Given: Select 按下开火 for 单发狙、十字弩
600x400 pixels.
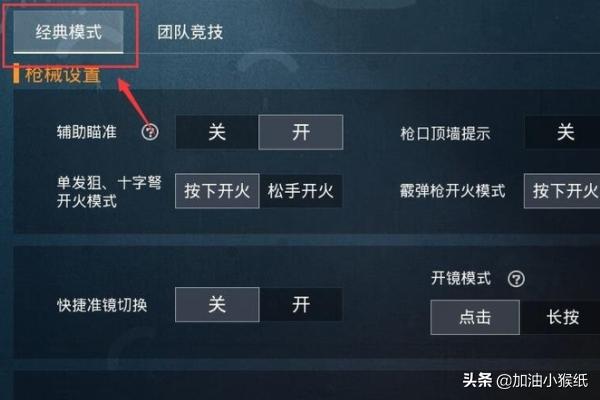Looking at the screenshot, I should pos(217,191).
